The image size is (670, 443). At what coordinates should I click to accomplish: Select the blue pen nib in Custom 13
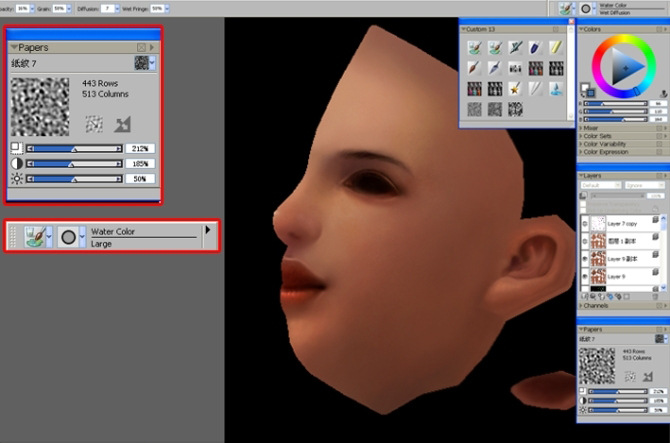tap(535, 47)
